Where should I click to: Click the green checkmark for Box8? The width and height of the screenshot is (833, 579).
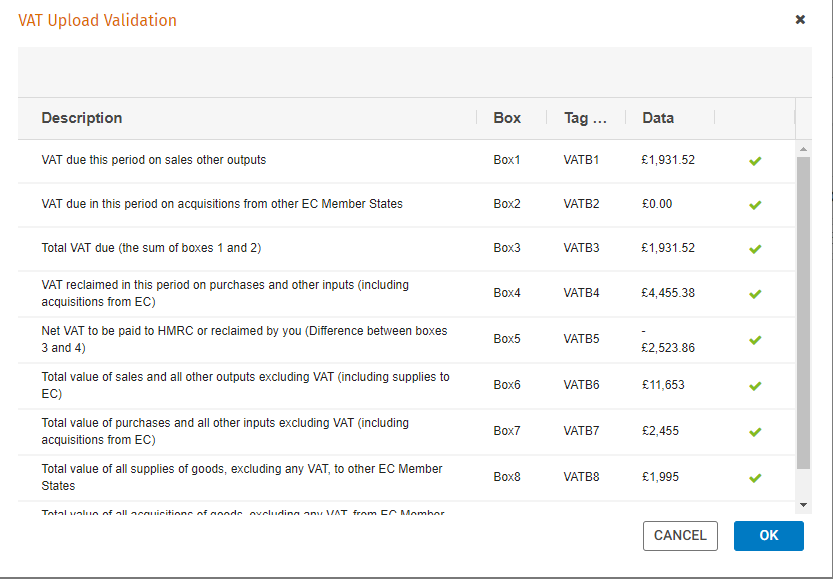[755, 477]
